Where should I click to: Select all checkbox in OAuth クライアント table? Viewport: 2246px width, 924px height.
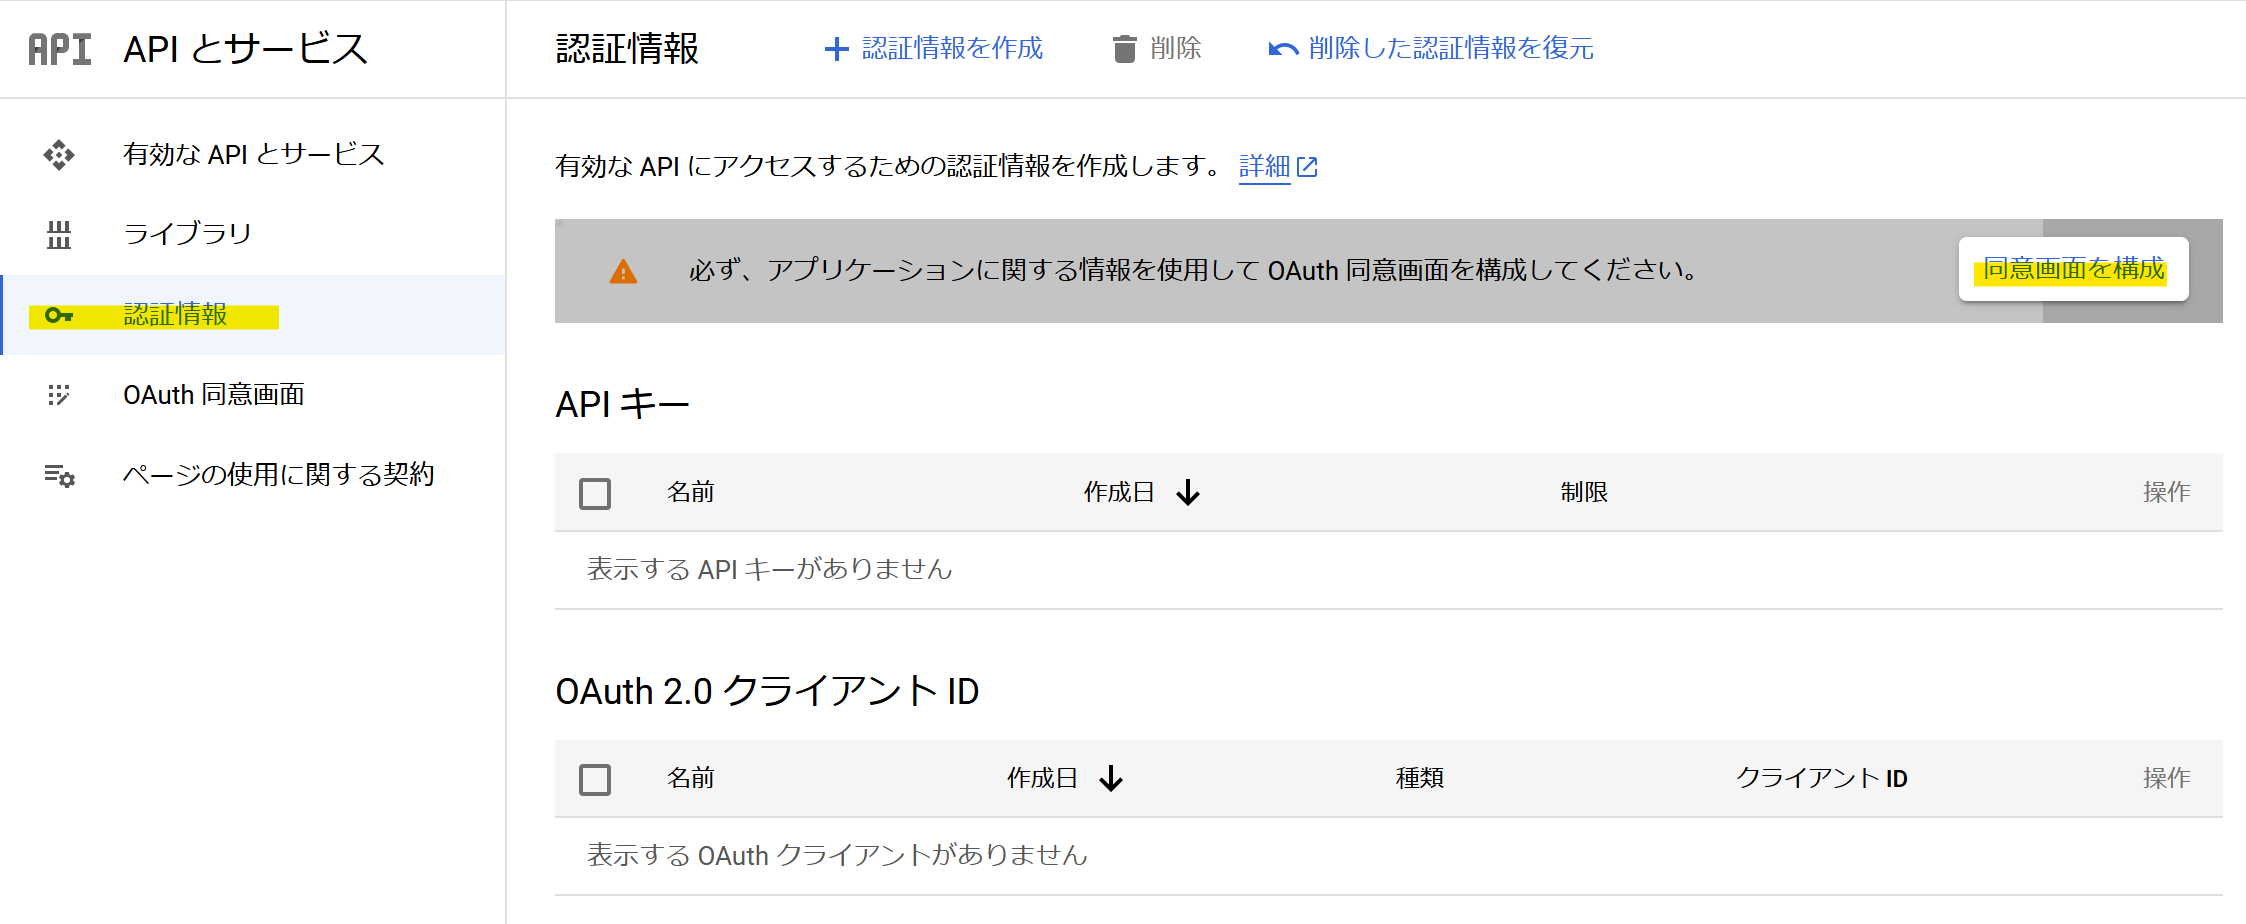pos(595,779)
